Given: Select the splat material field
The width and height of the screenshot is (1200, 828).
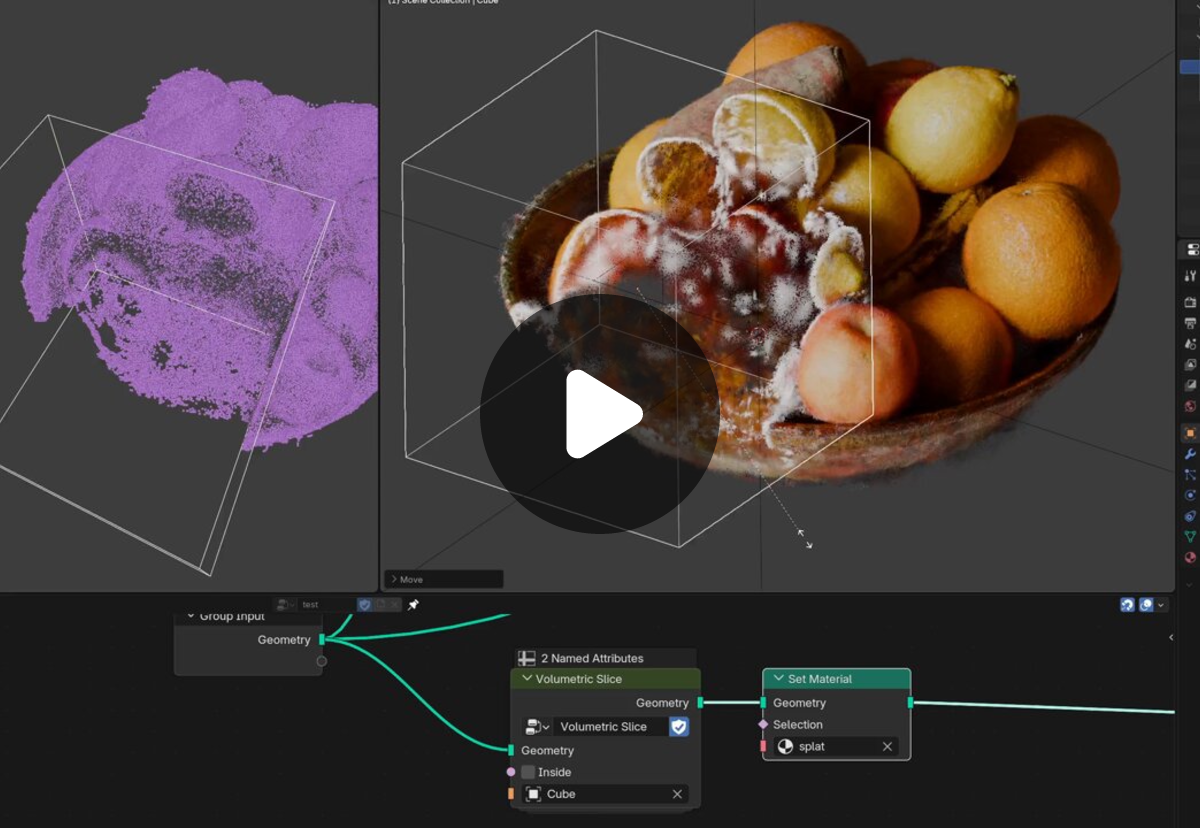Looking at the screenshot, I should (x=836, y=746).
